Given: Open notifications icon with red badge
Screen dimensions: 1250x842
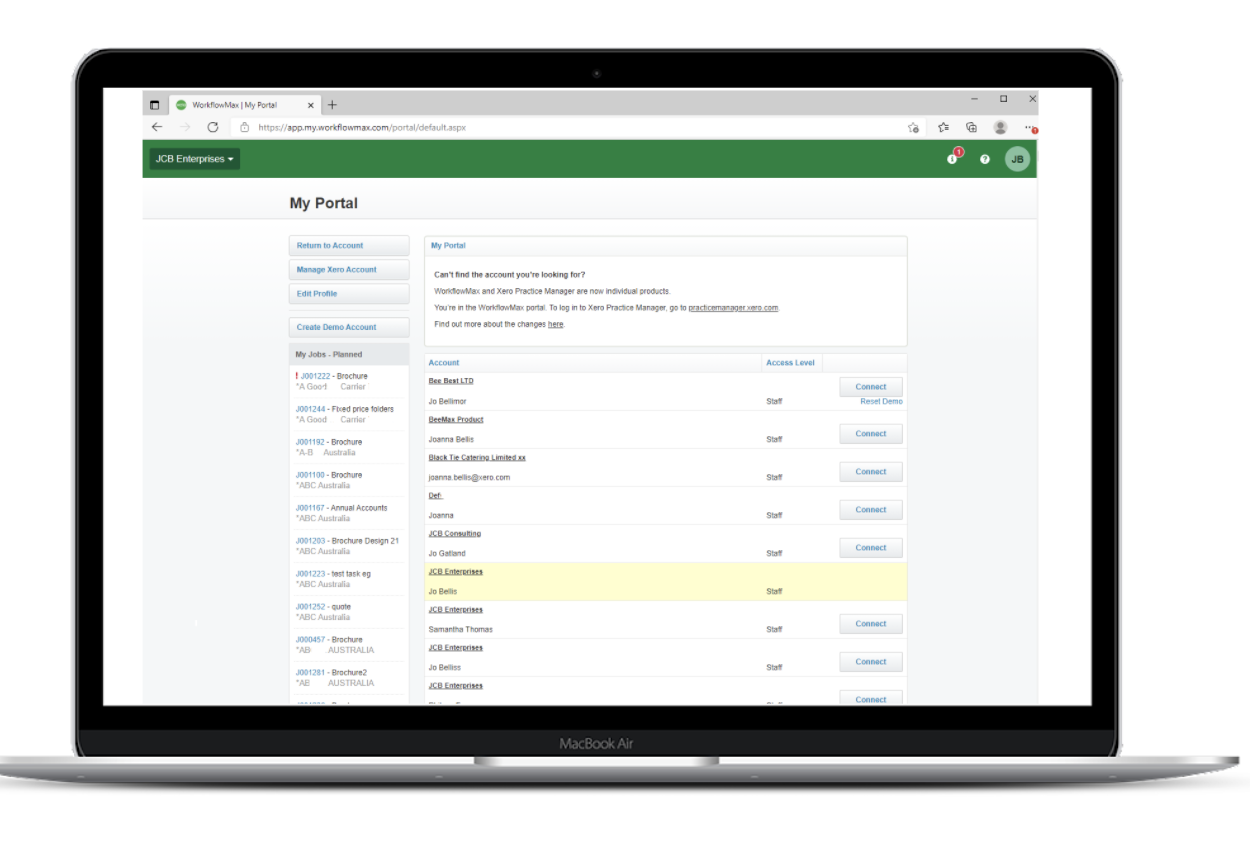Looking at the screenshot, I should pos(954,158).
